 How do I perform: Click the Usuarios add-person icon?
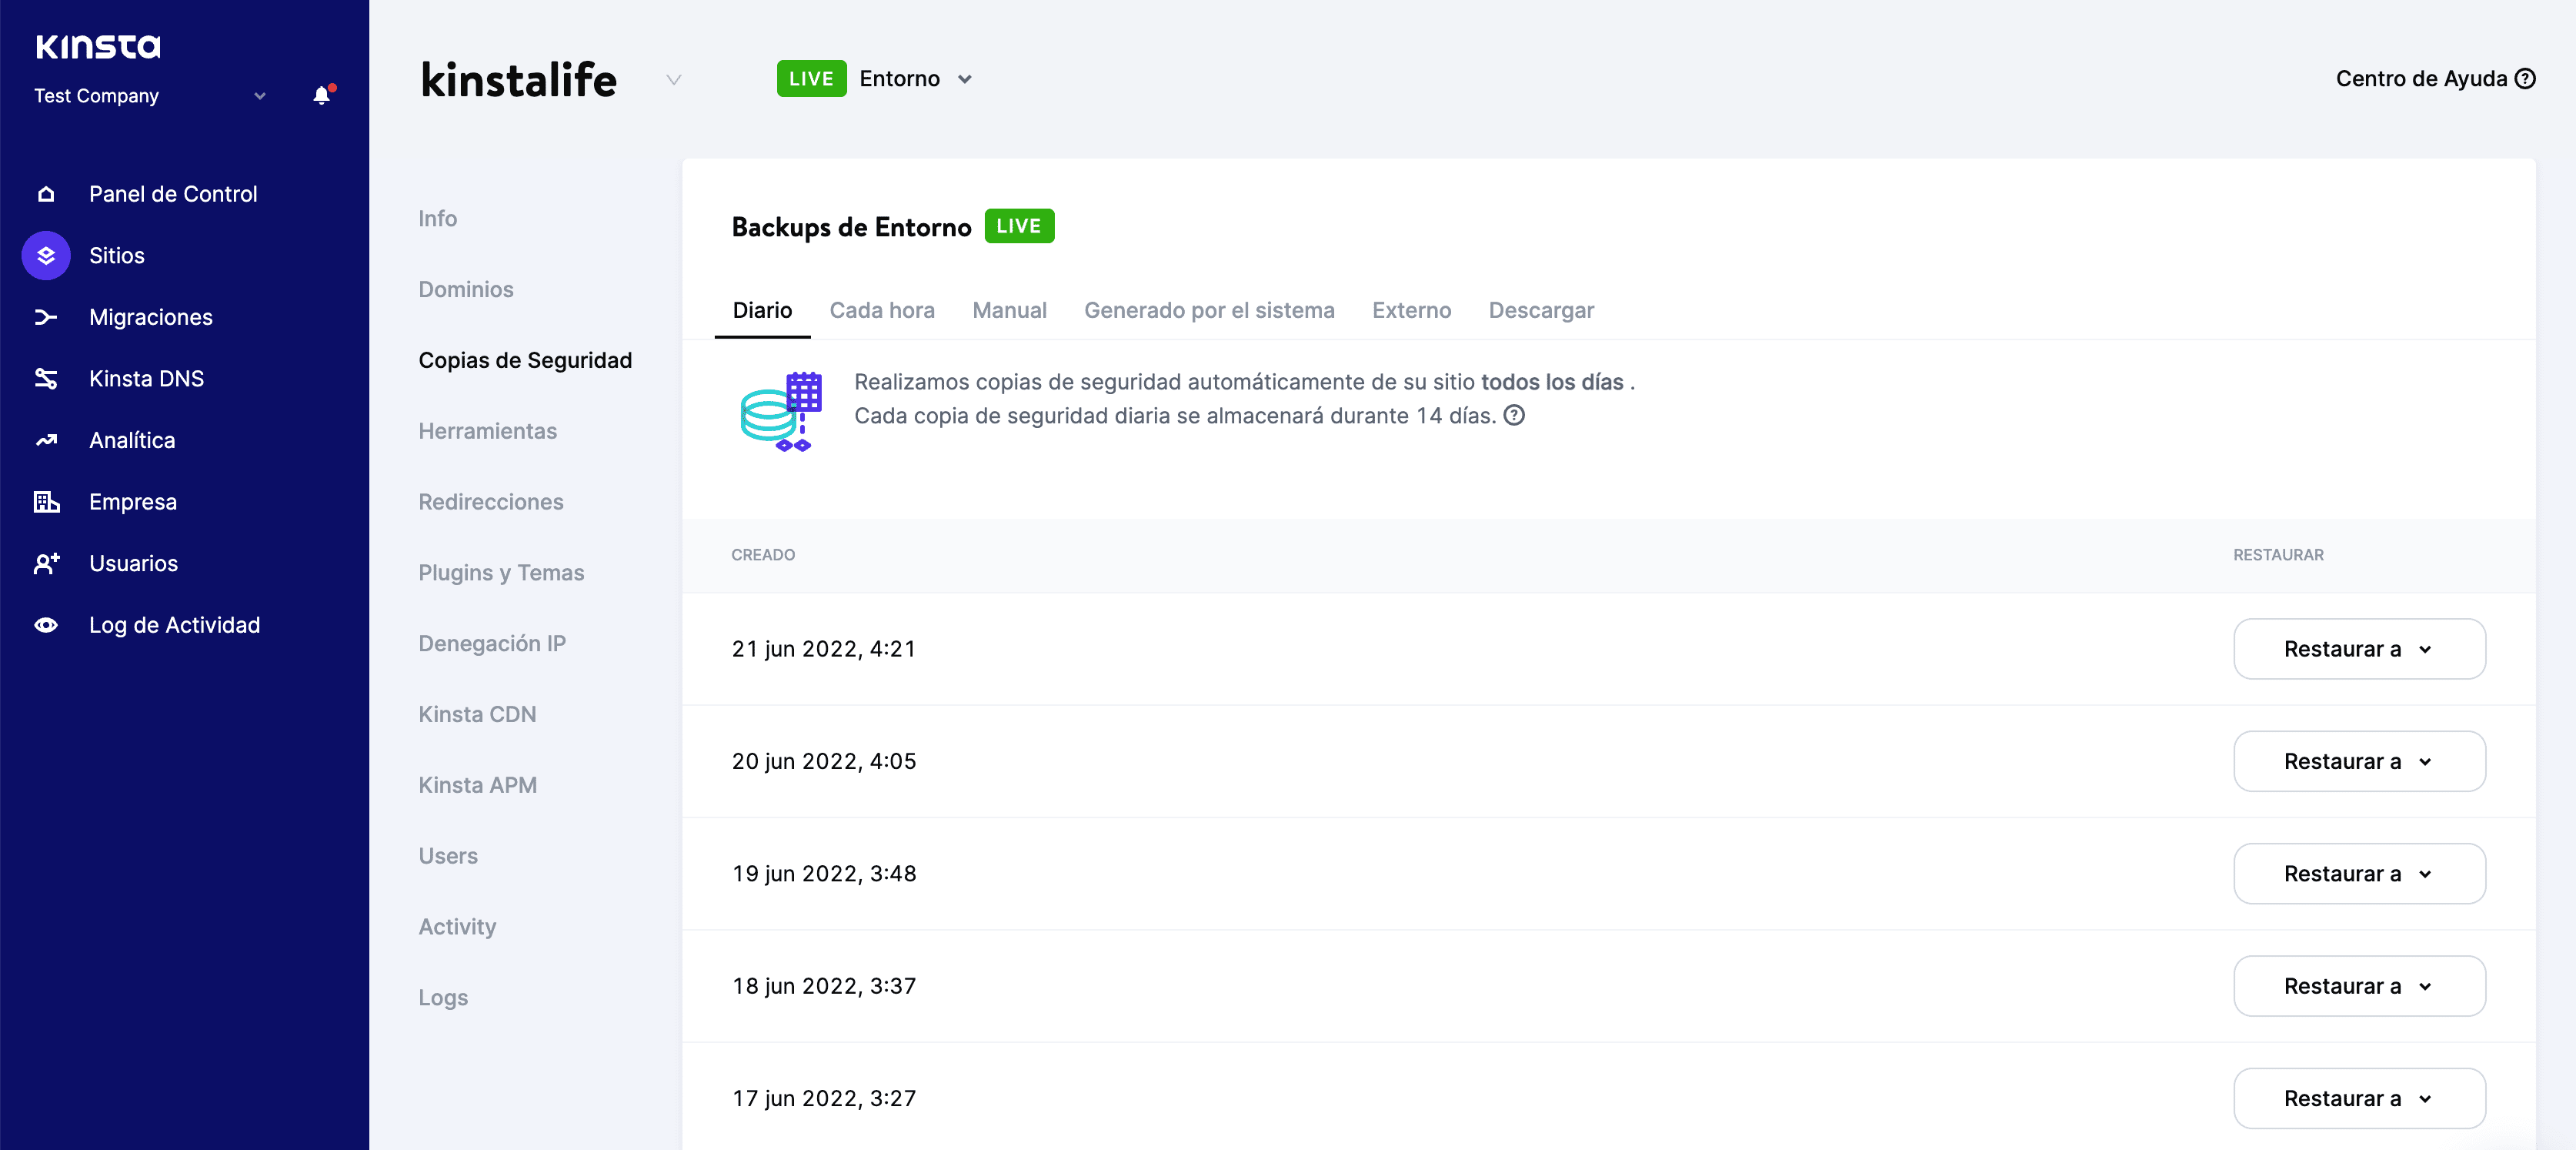[x=46, y=564]
